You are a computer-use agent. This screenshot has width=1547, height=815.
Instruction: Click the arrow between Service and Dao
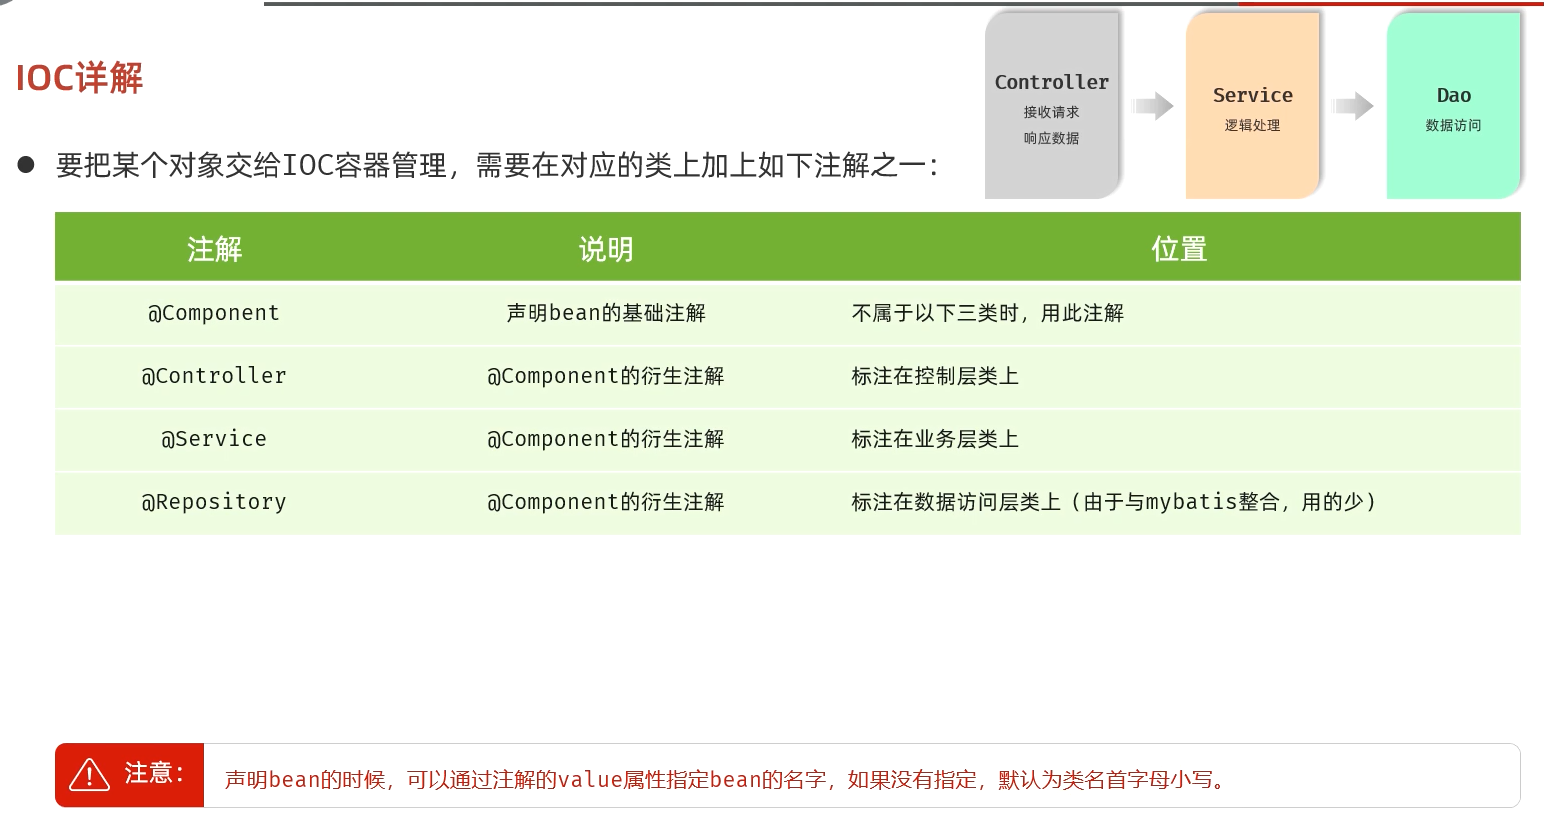(1353, 106)
